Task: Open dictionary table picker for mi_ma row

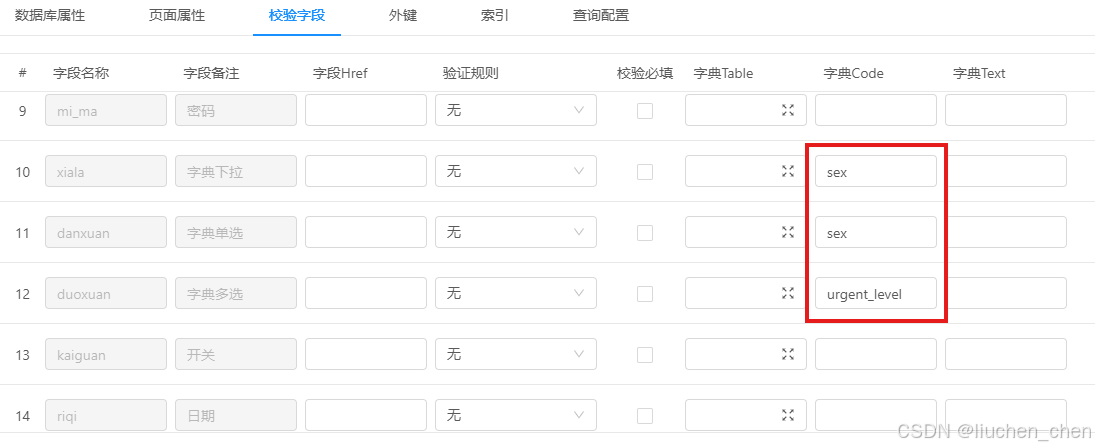Action: point(788,110)
